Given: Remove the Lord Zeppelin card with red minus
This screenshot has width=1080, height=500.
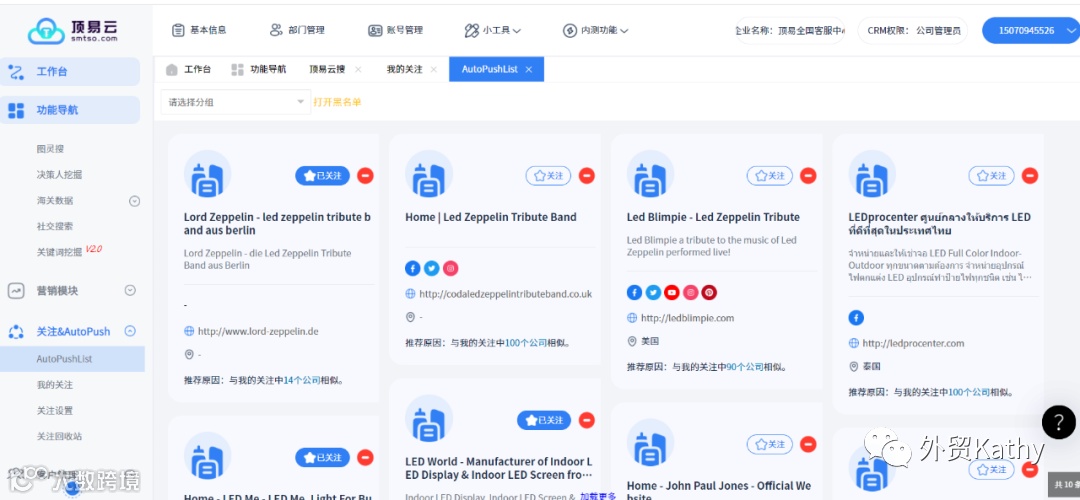Looking at the screenshot, I should 366,176.
